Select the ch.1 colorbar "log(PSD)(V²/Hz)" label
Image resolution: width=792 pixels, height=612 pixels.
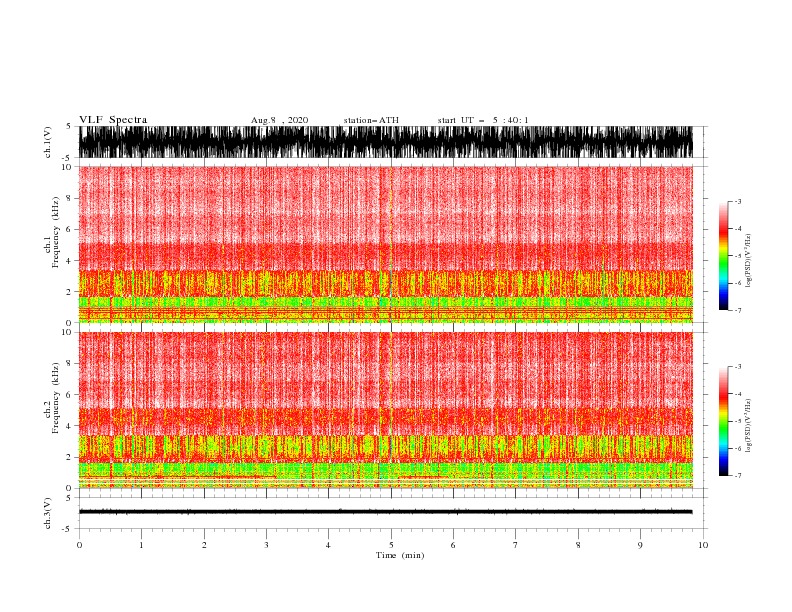click(748, 261)
